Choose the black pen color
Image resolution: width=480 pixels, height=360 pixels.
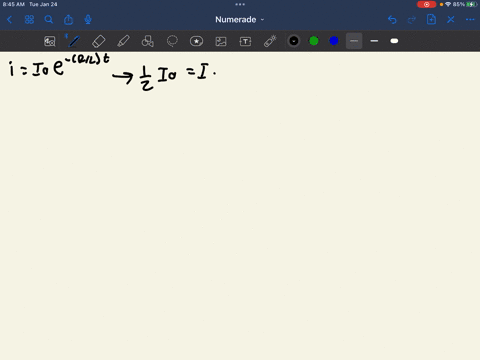coord(294,41)
